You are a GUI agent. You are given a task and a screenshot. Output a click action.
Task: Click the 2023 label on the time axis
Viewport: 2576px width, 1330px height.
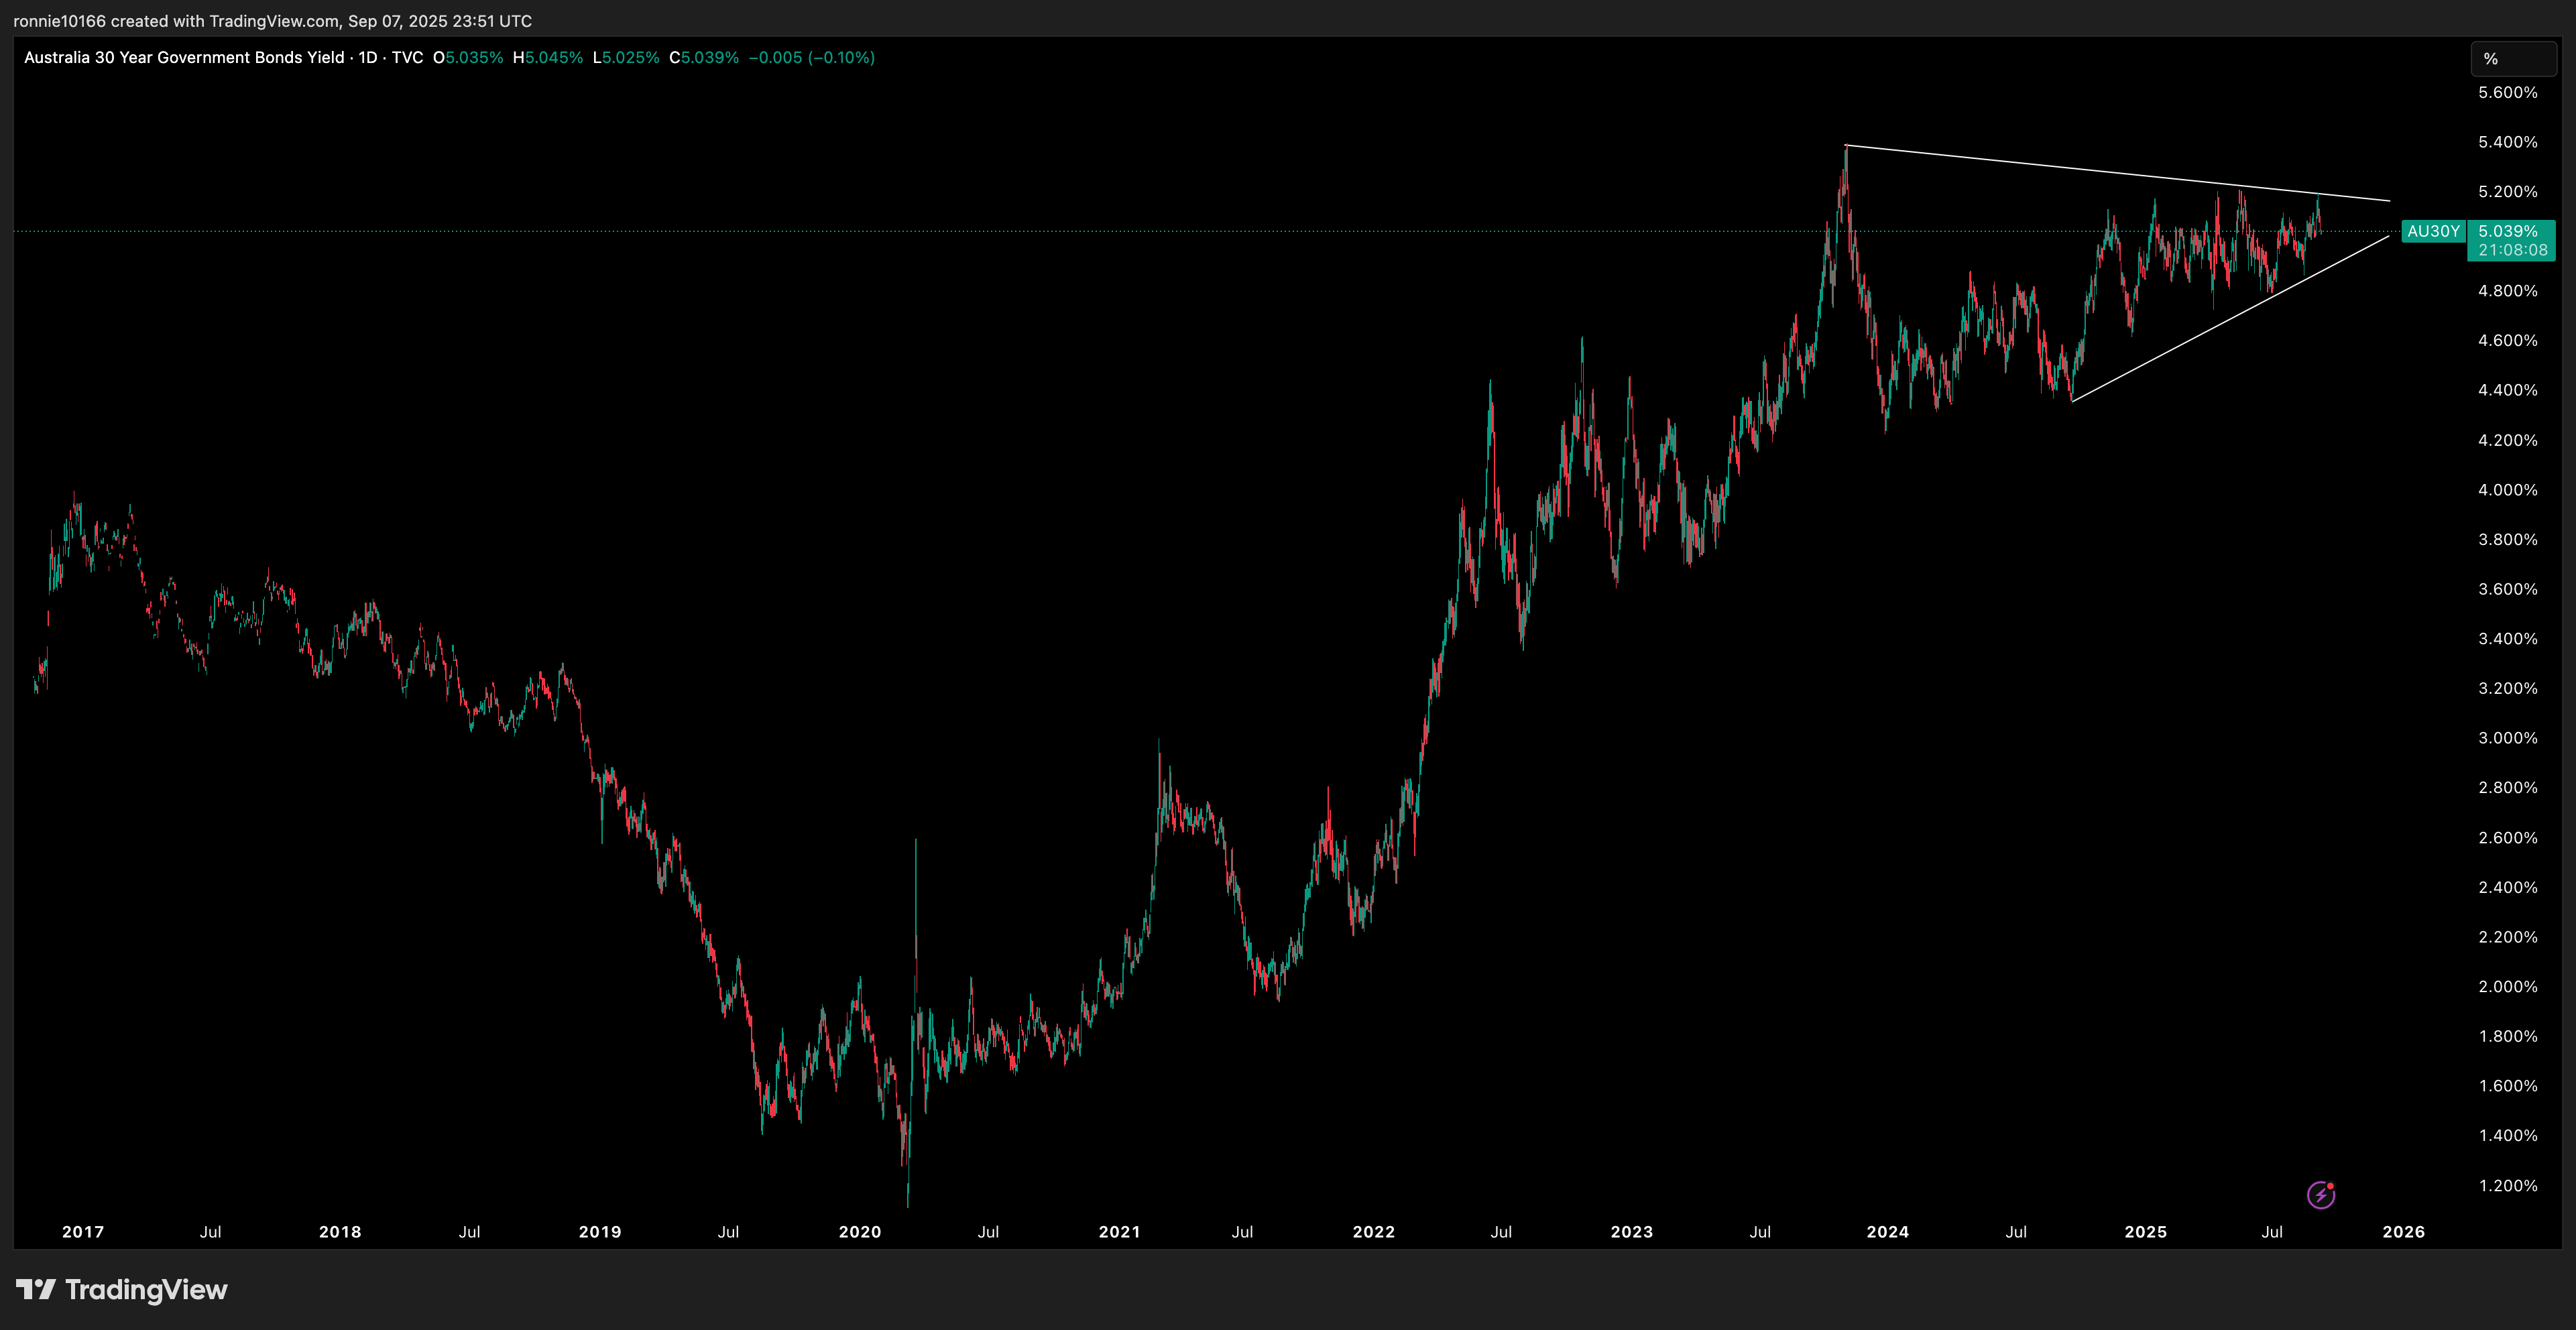[1631, 1232]
